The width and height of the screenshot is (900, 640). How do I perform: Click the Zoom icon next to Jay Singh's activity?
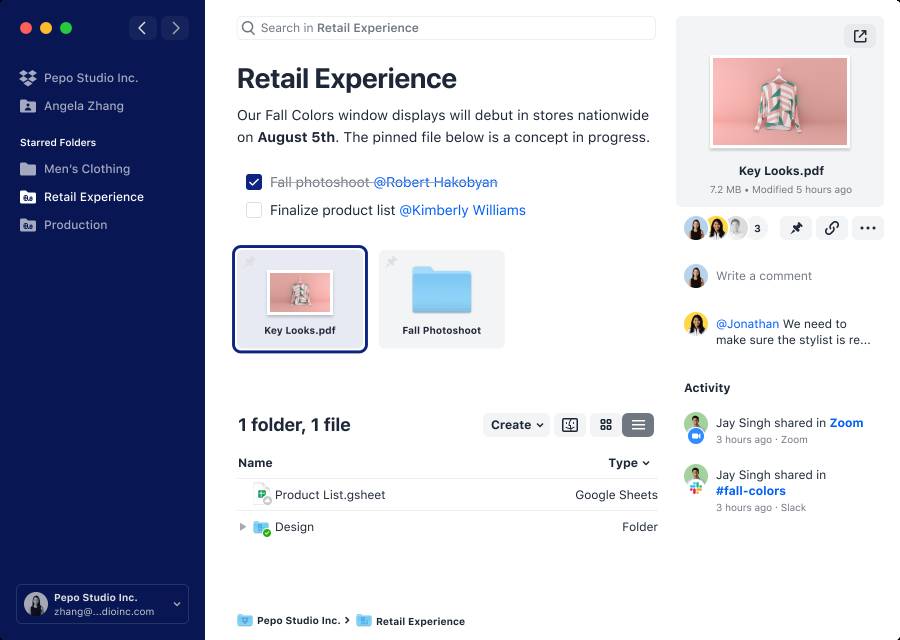point(697,434)
